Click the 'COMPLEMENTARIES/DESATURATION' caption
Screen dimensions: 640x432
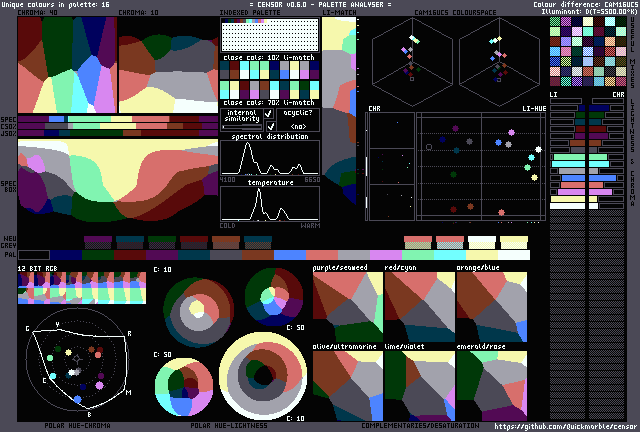point(420,425)
